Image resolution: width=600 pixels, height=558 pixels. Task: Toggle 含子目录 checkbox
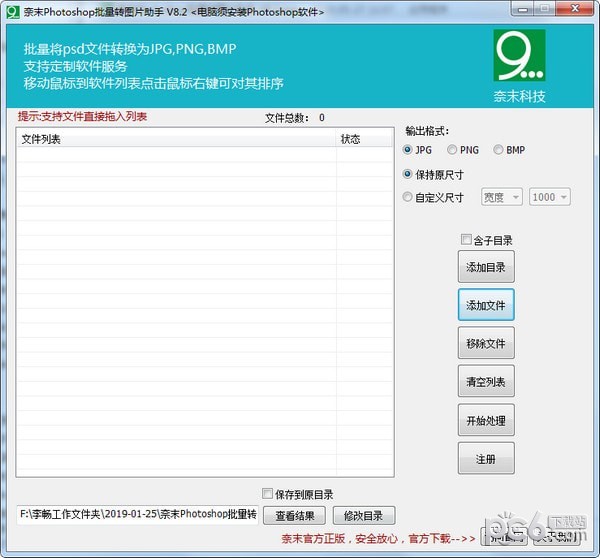[466, 240]
